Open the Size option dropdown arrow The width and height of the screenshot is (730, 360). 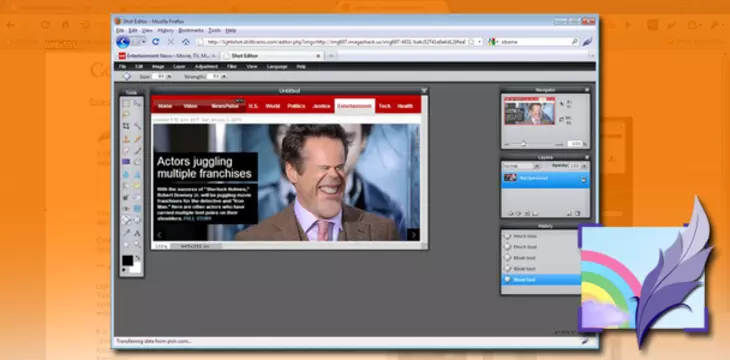tap(169, 76)
